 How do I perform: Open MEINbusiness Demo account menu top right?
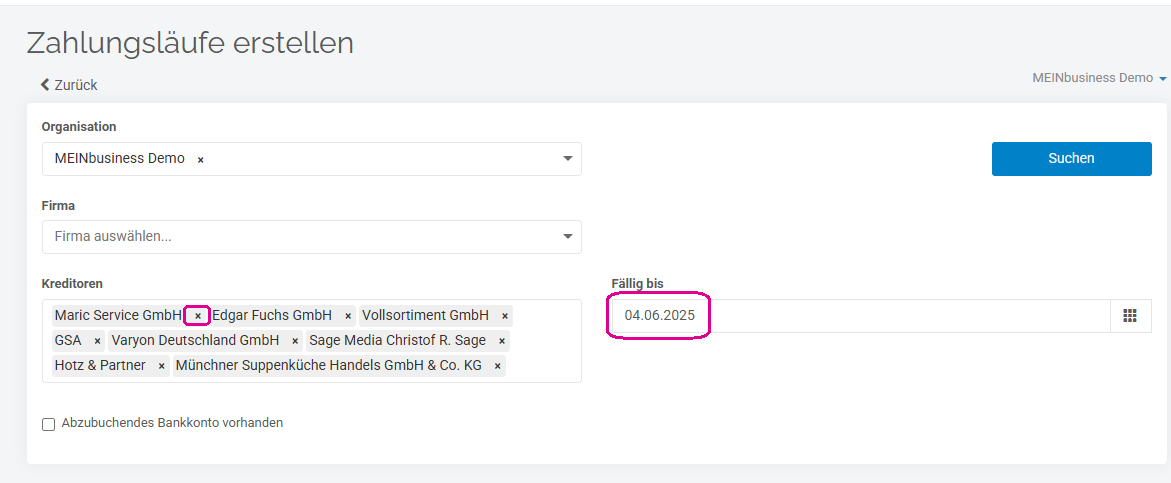[1099, 78]
